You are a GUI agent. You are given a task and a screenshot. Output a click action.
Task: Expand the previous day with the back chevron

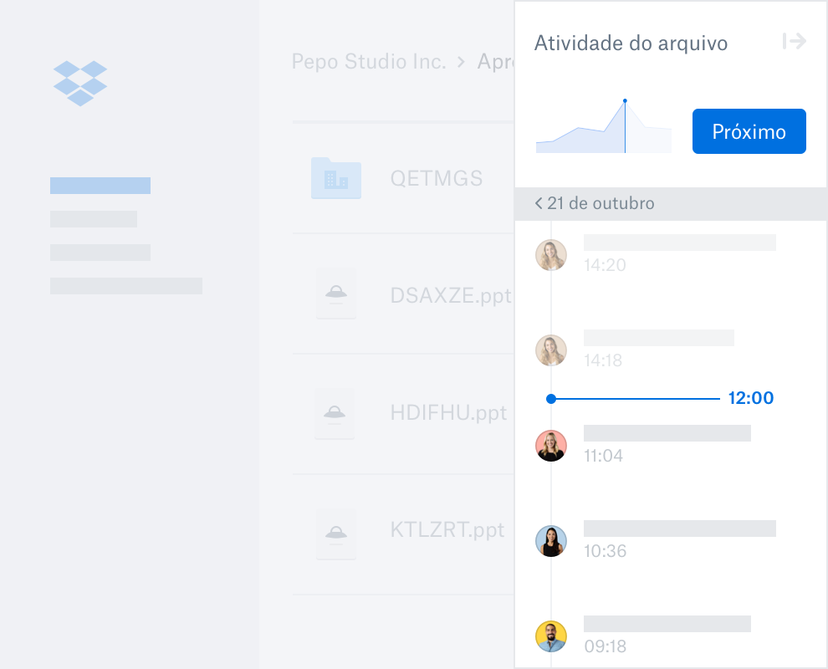pyautogui.click(x=540, y=203)
